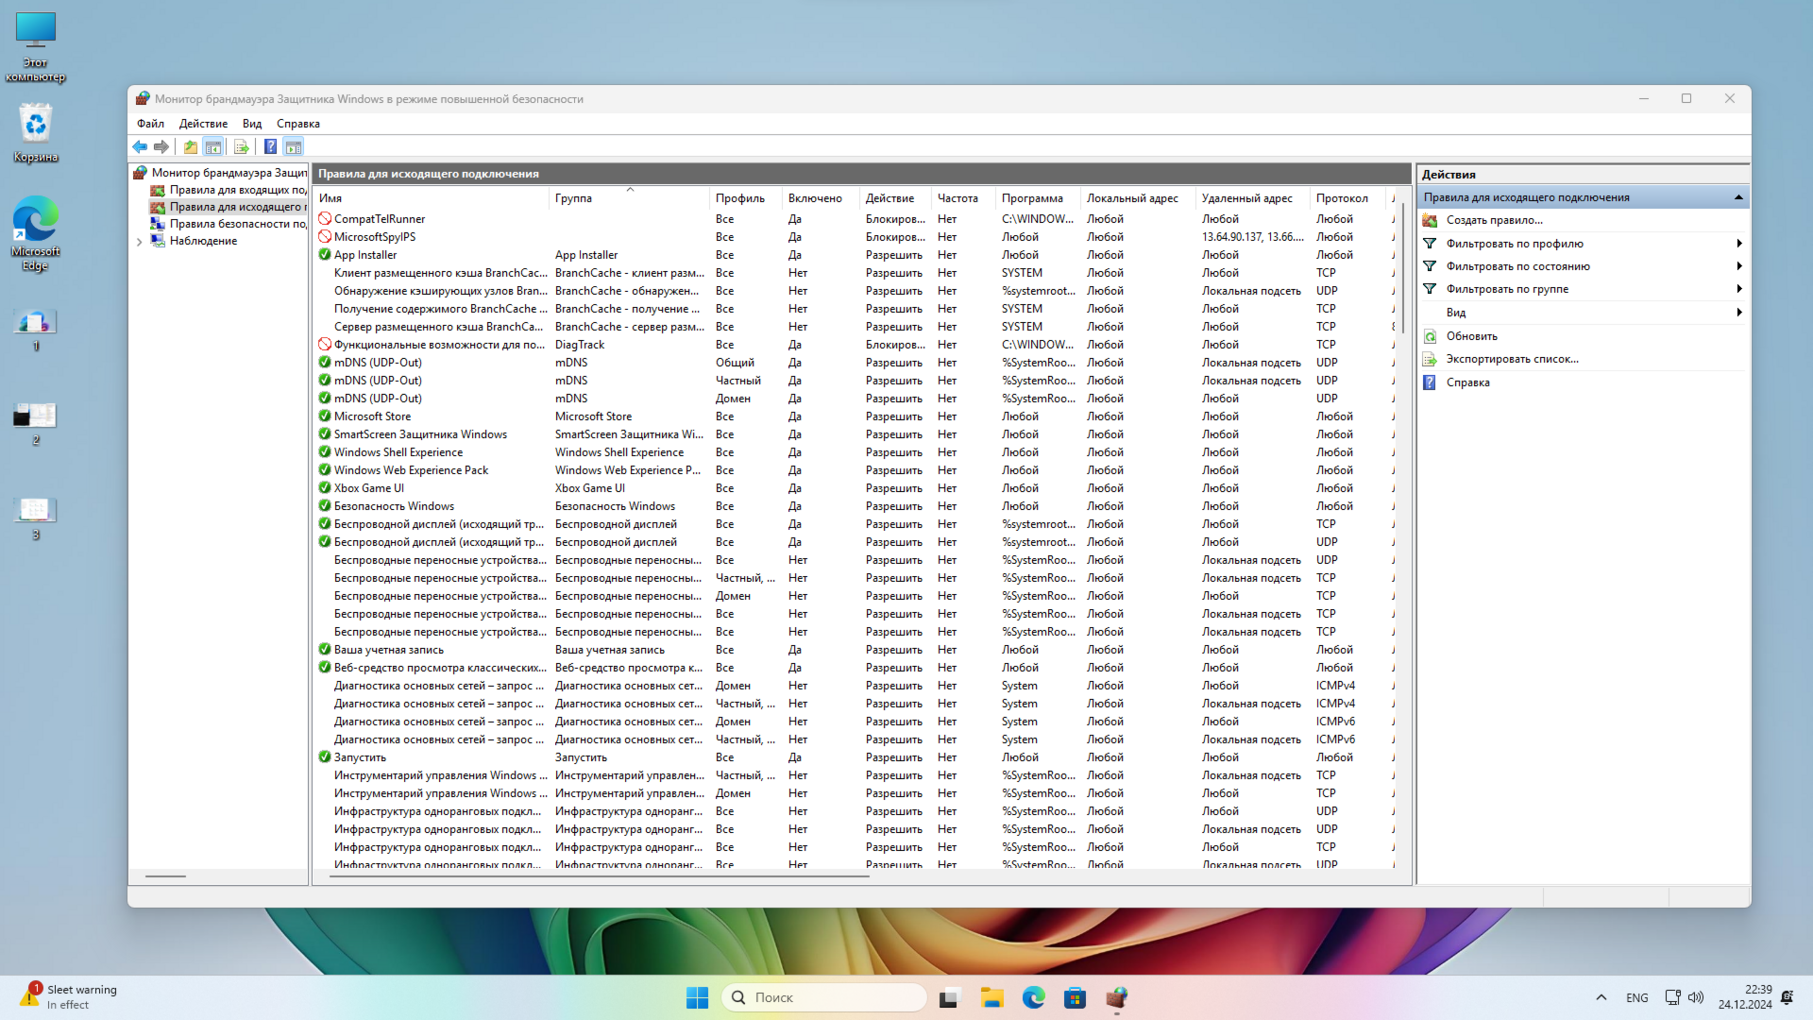This screenshot has width=1813, height=1020.
Task: Click the taskbar Поиск search field
Action: click(824, 997)
